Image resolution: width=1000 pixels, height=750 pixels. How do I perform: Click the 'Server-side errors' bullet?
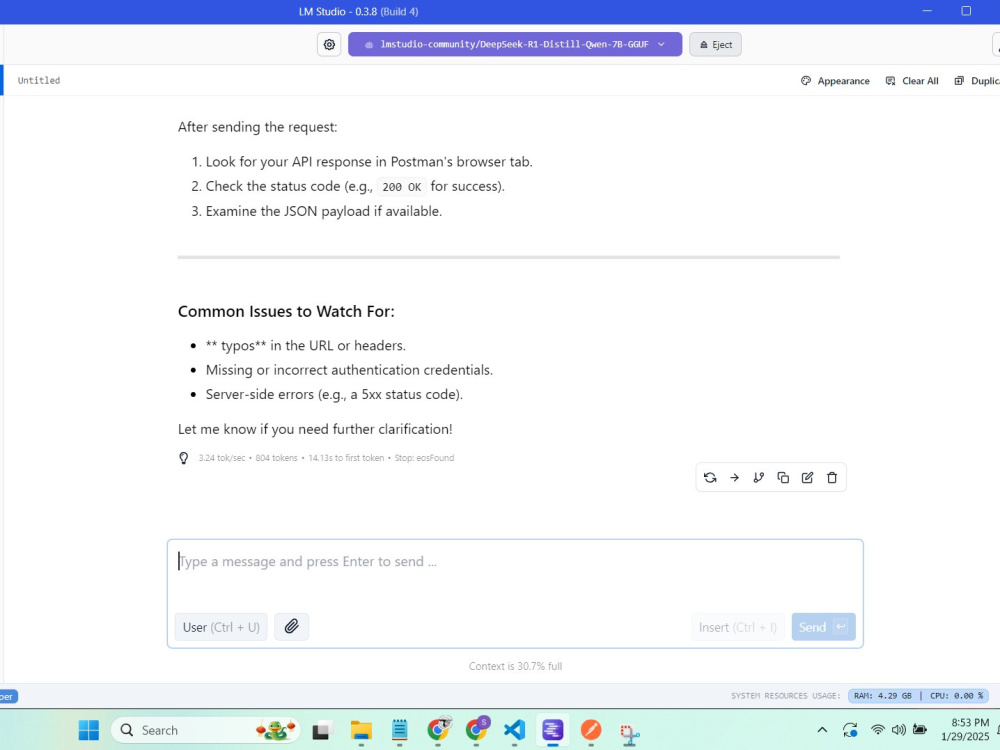pyautogui.click(x=334, y=395)
